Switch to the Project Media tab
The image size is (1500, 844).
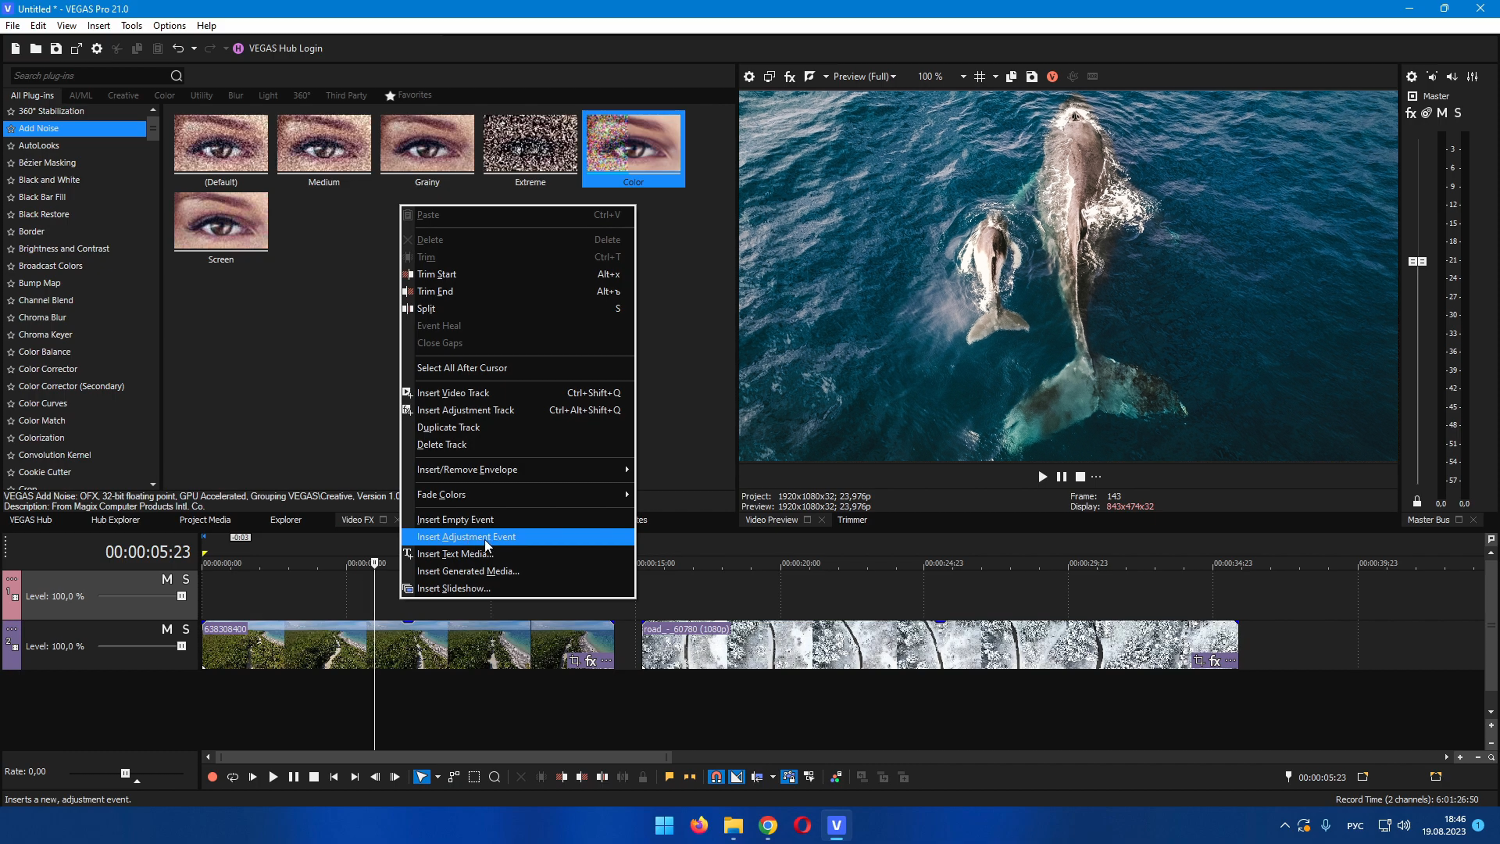205,520
